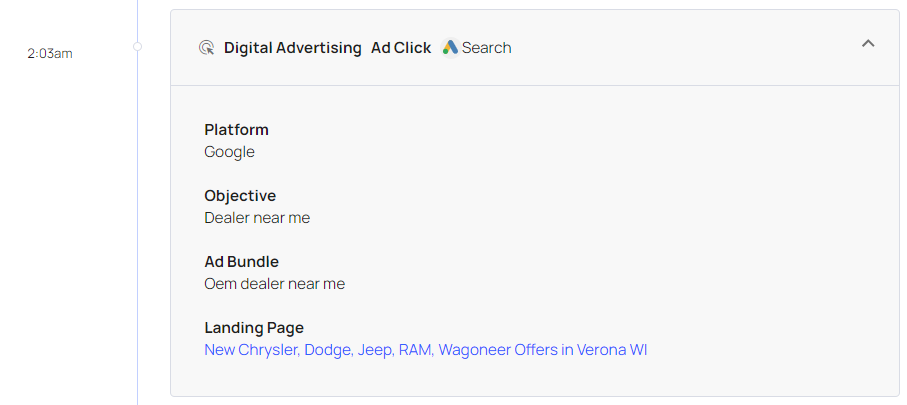Click the Platform field heading

[x=236, y=130]
